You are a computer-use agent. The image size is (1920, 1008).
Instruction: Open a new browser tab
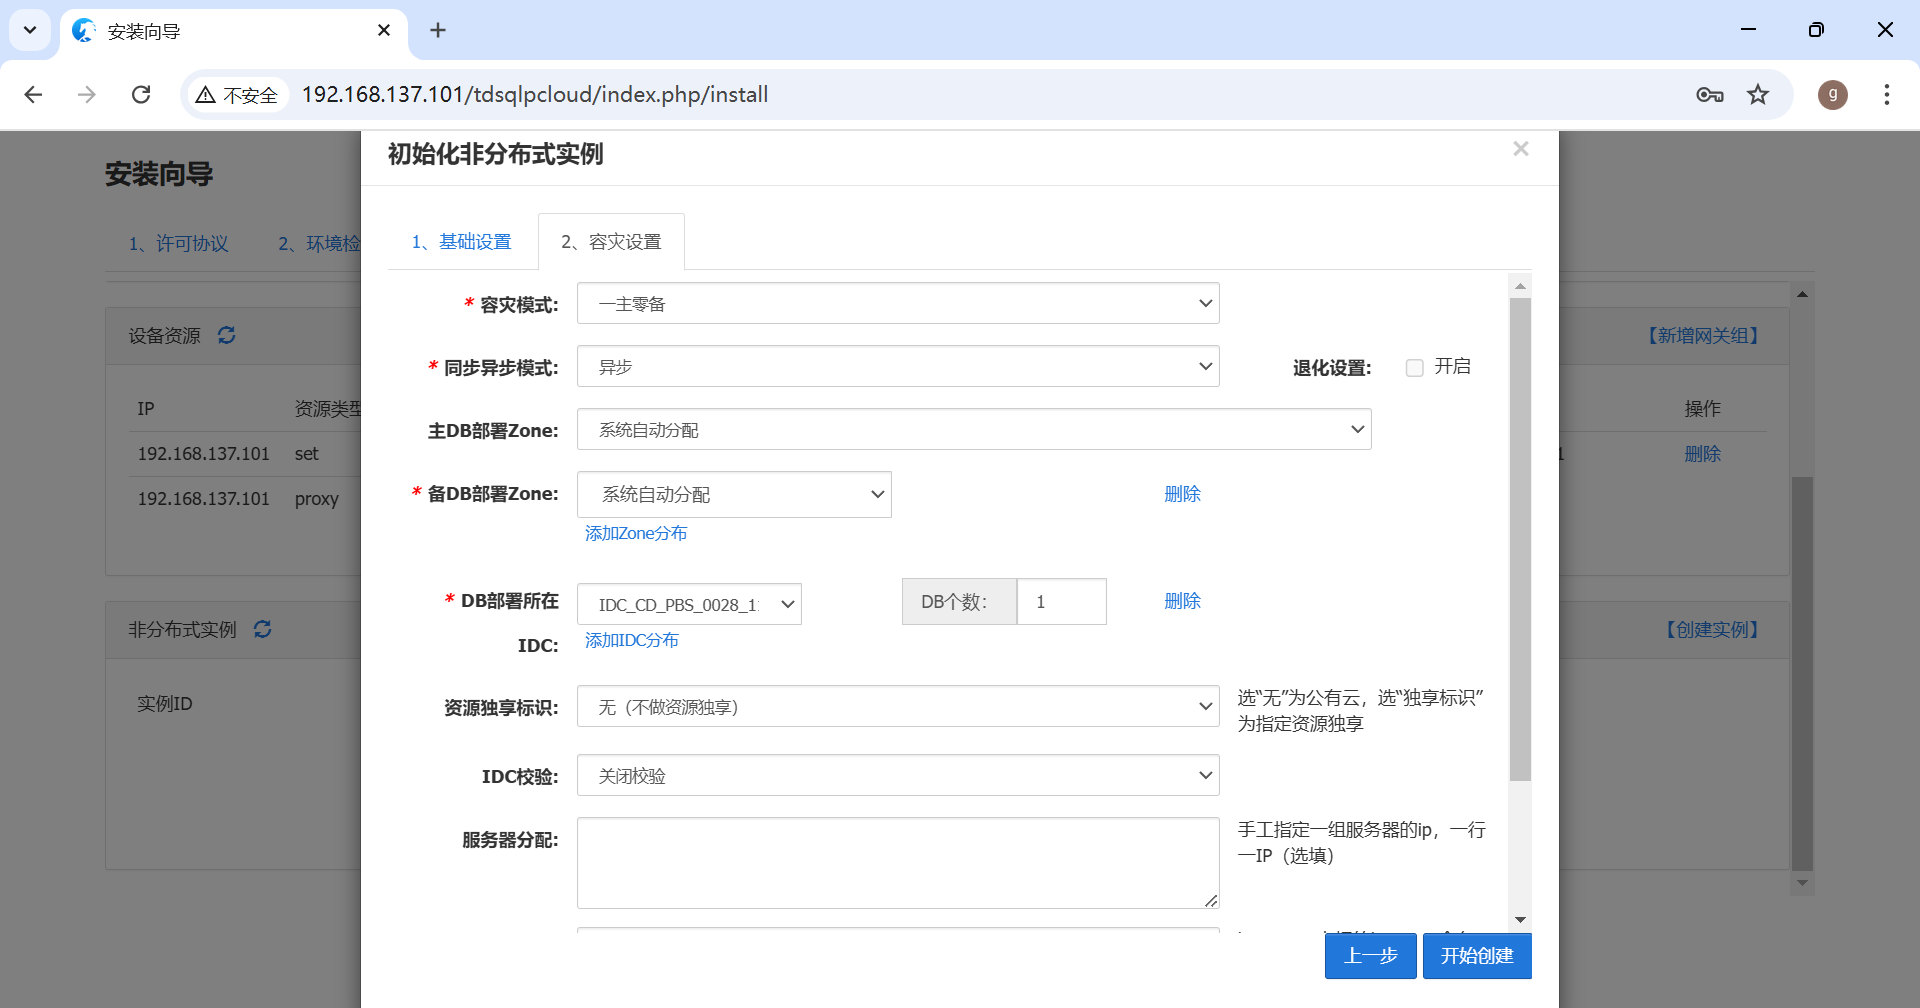pos(438,30)
